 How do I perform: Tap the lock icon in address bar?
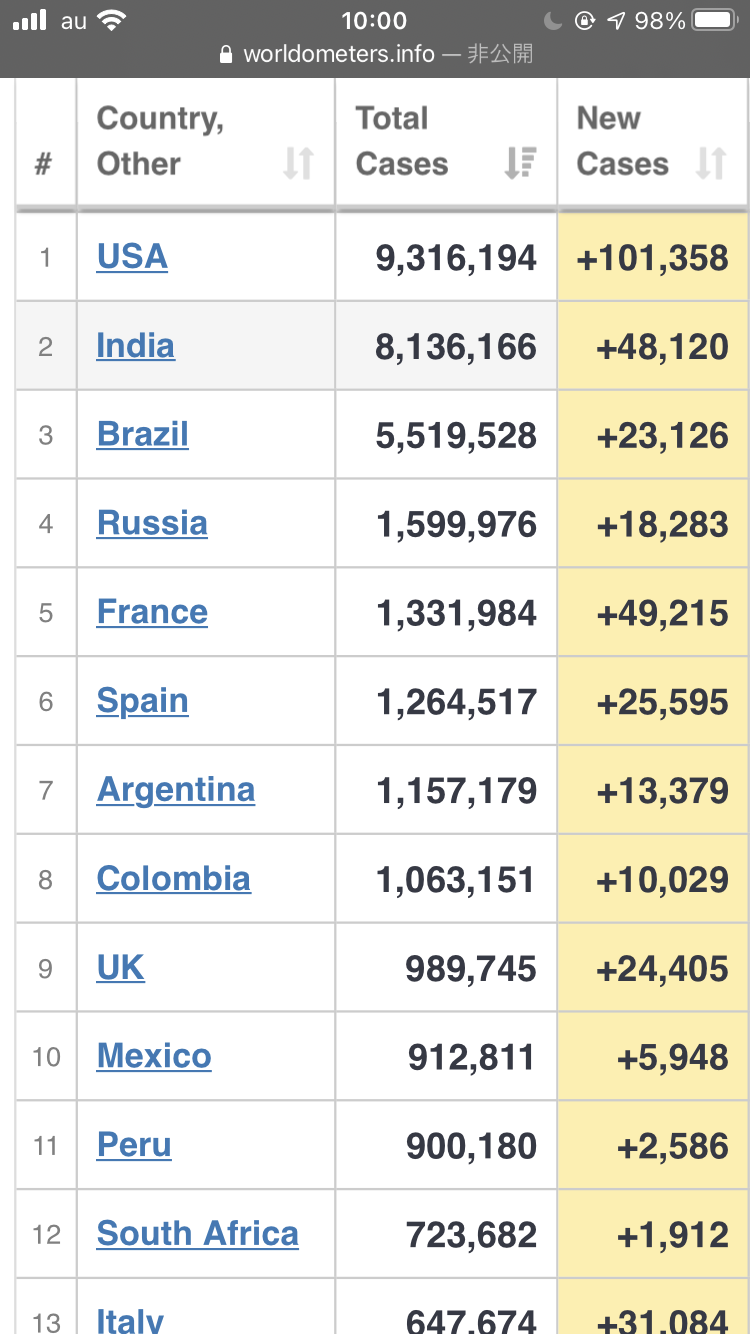[226, 54]
